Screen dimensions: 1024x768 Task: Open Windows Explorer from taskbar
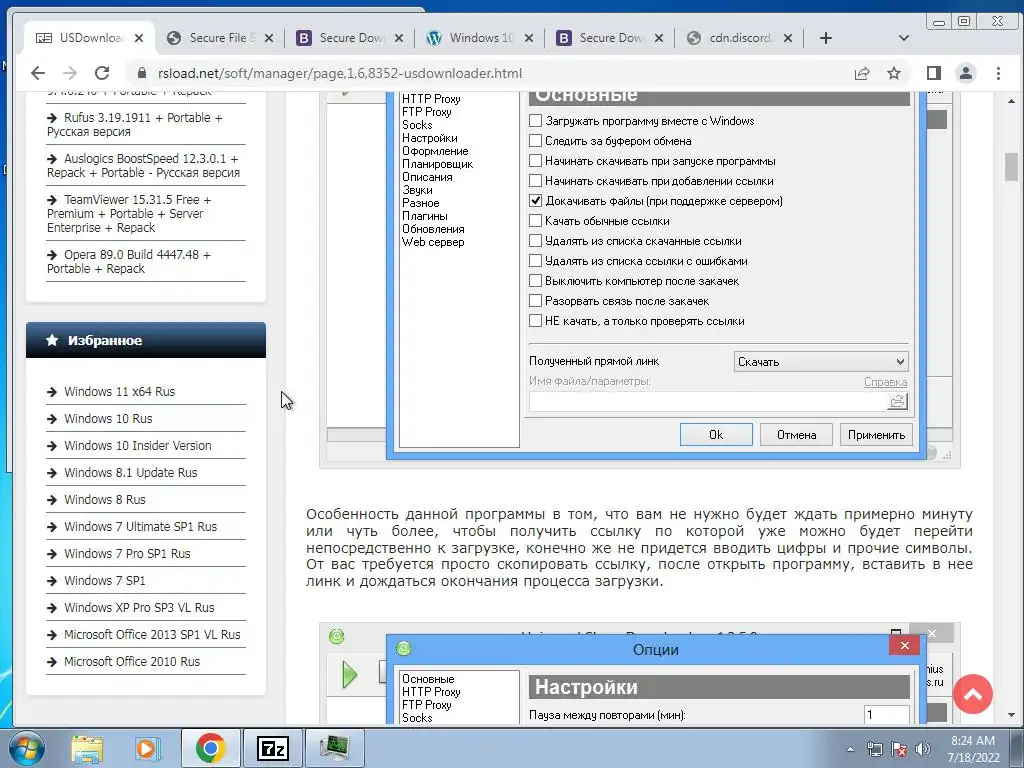point(87,748)
